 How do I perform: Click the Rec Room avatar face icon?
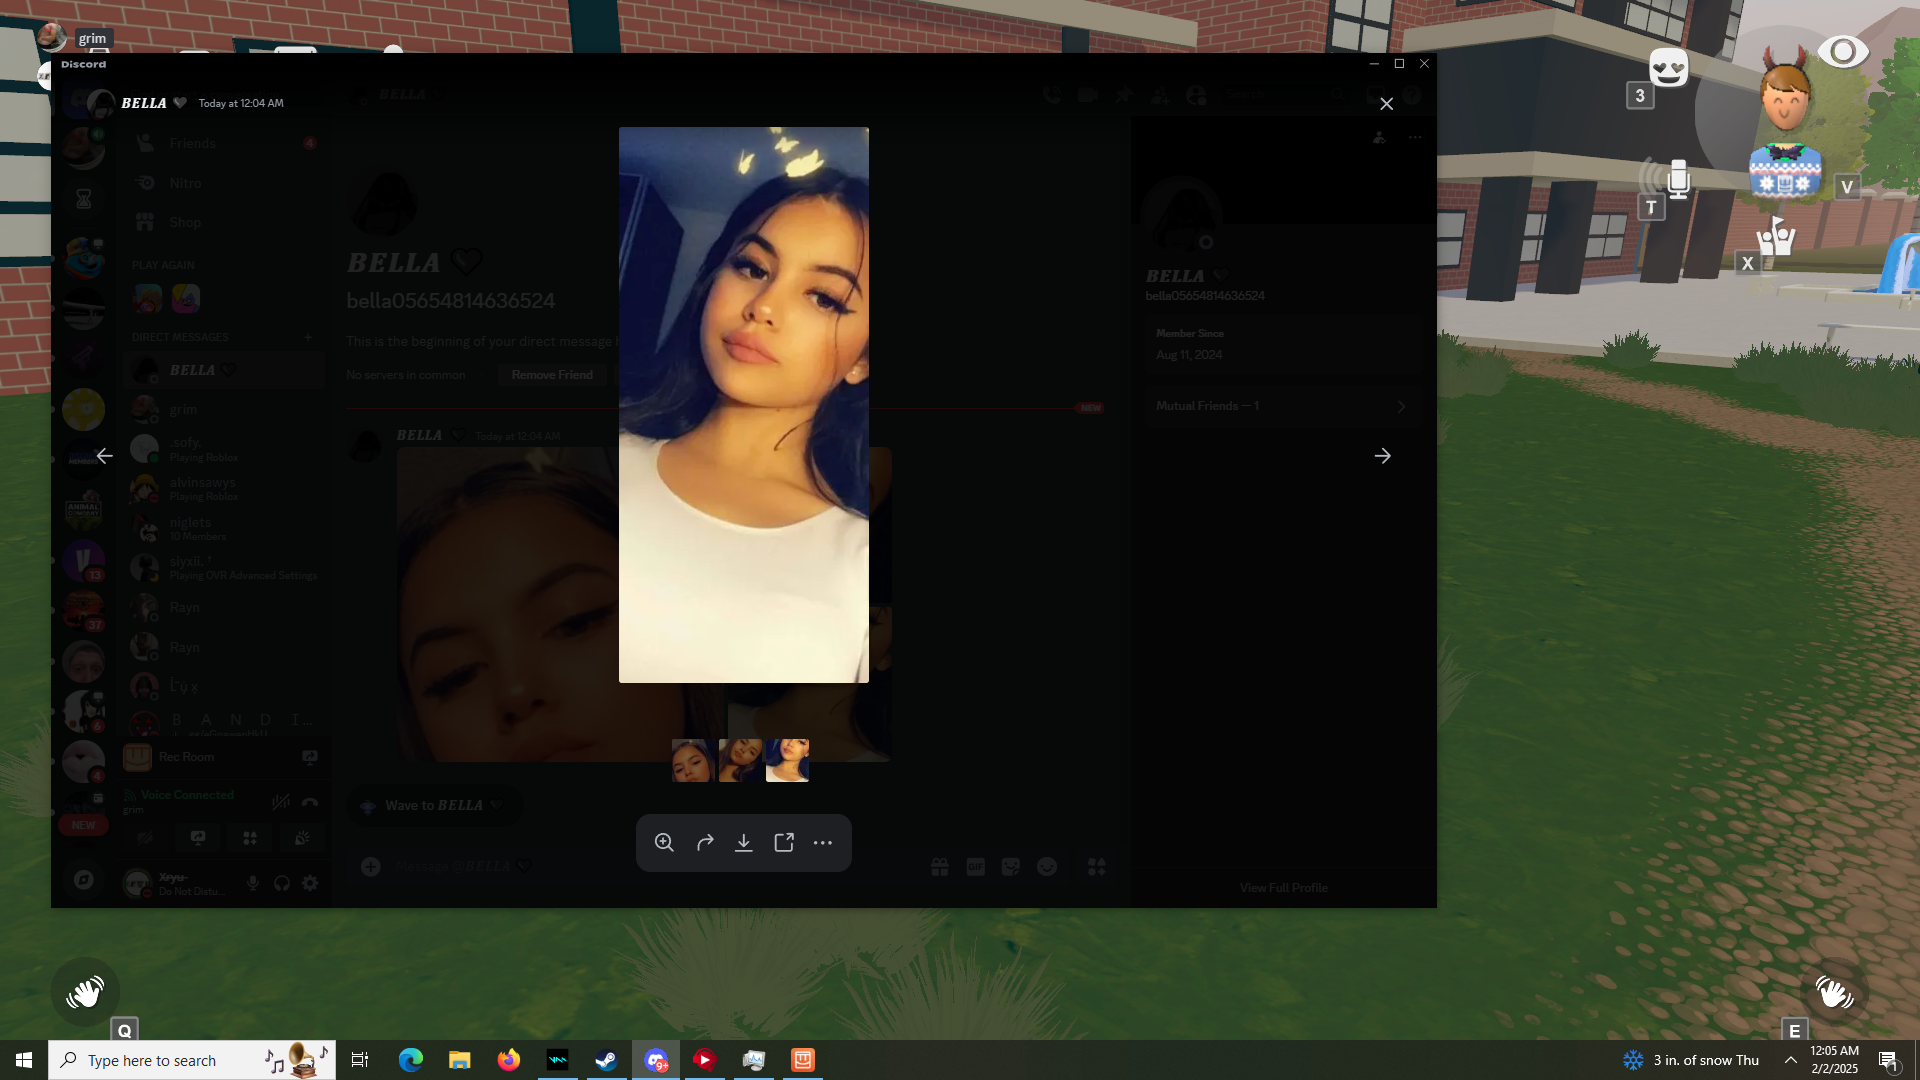click(x=1785, y=97)
